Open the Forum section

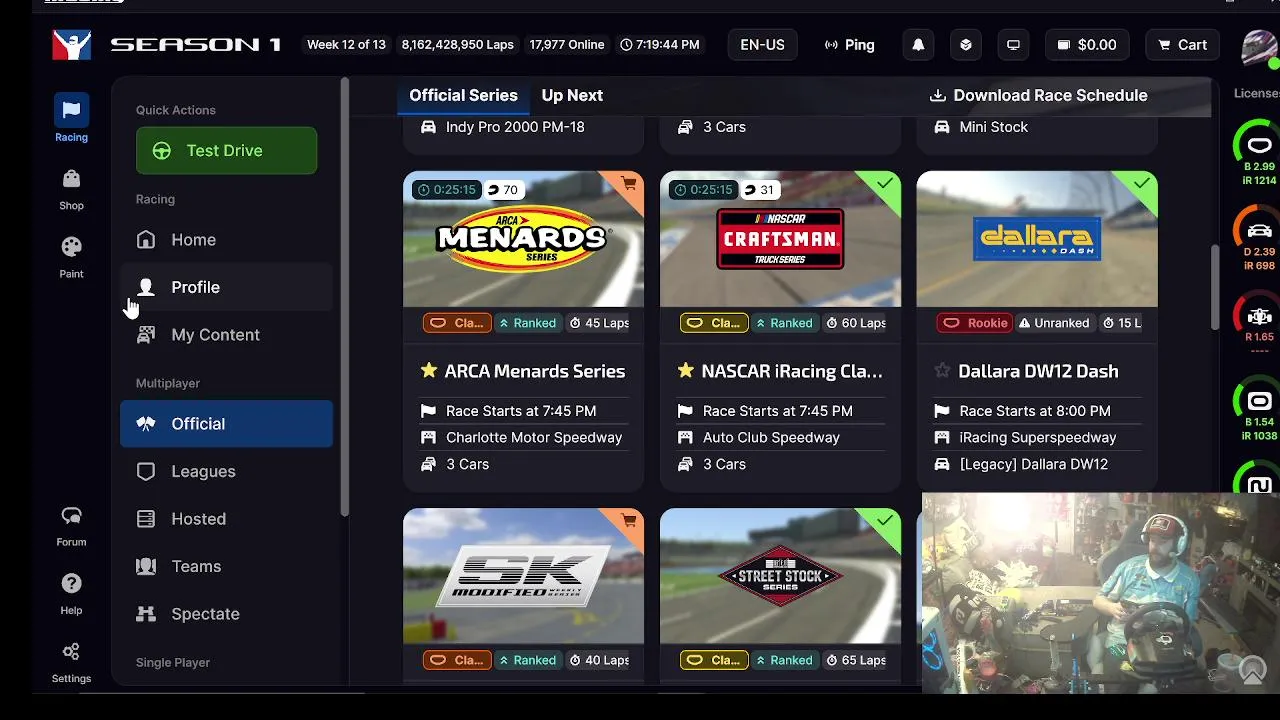coord(71,525)
